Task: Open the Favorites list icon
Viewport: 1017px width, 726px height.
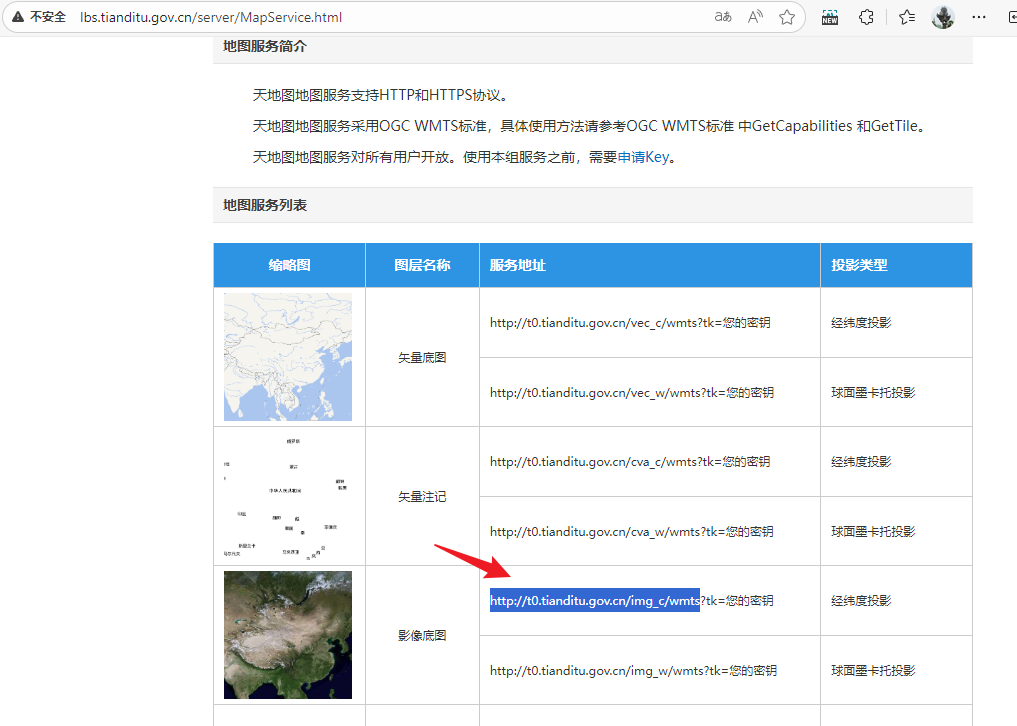Action: coord(906,17)
